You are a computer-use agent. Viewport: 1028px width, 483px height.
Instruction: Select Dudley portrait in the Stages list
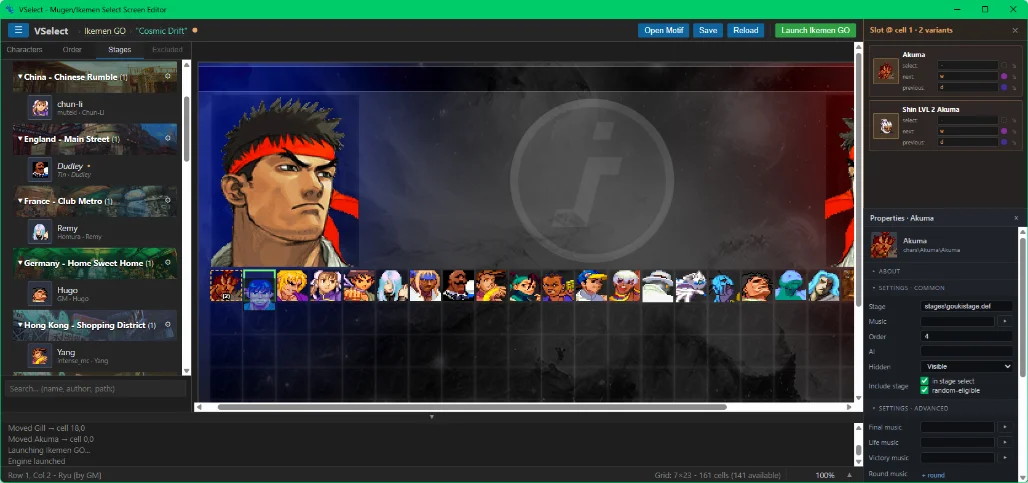point(40,170)
